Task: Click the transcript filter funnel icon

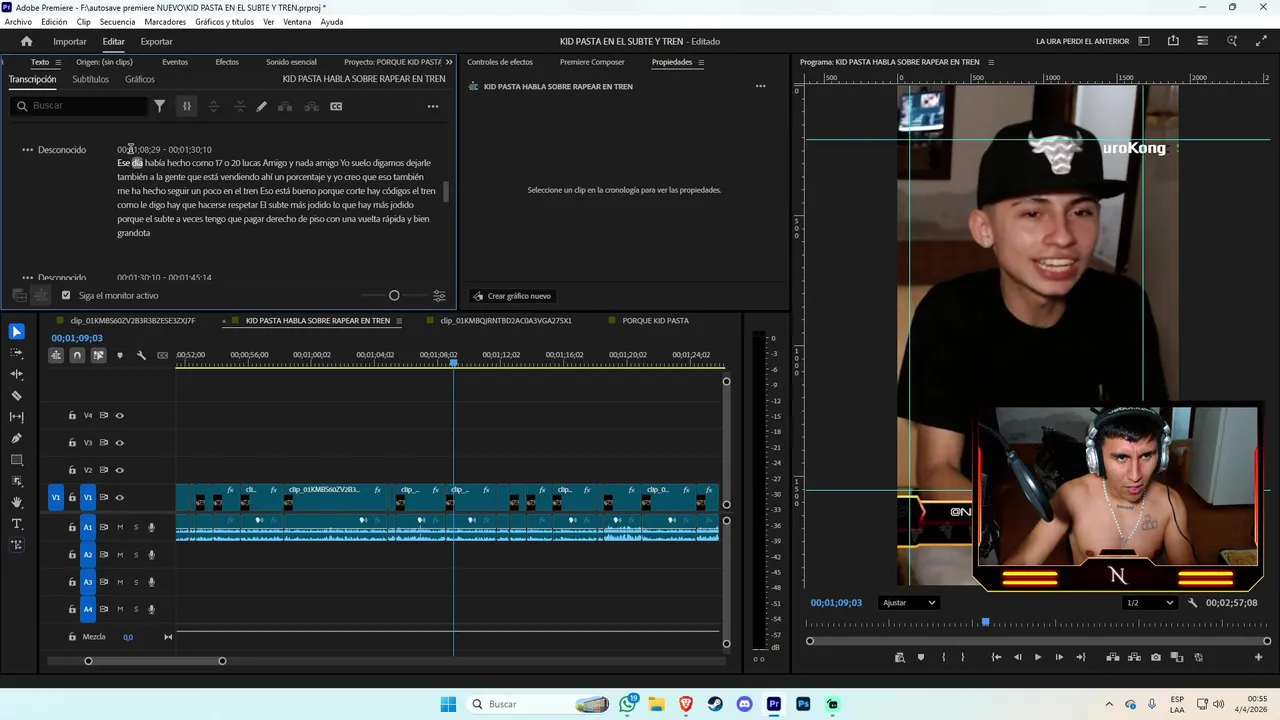Action: [159, 106]
